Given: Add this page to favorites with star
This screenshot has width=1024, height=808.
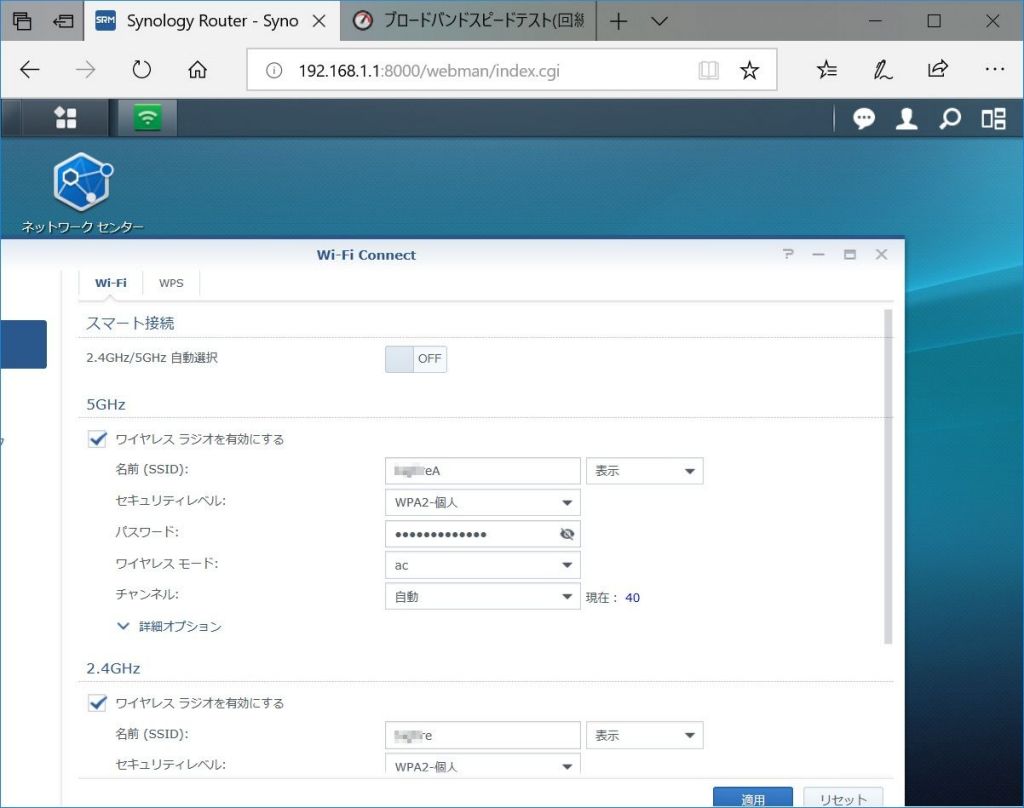Looking at the screenshot, I should point(749,71).
